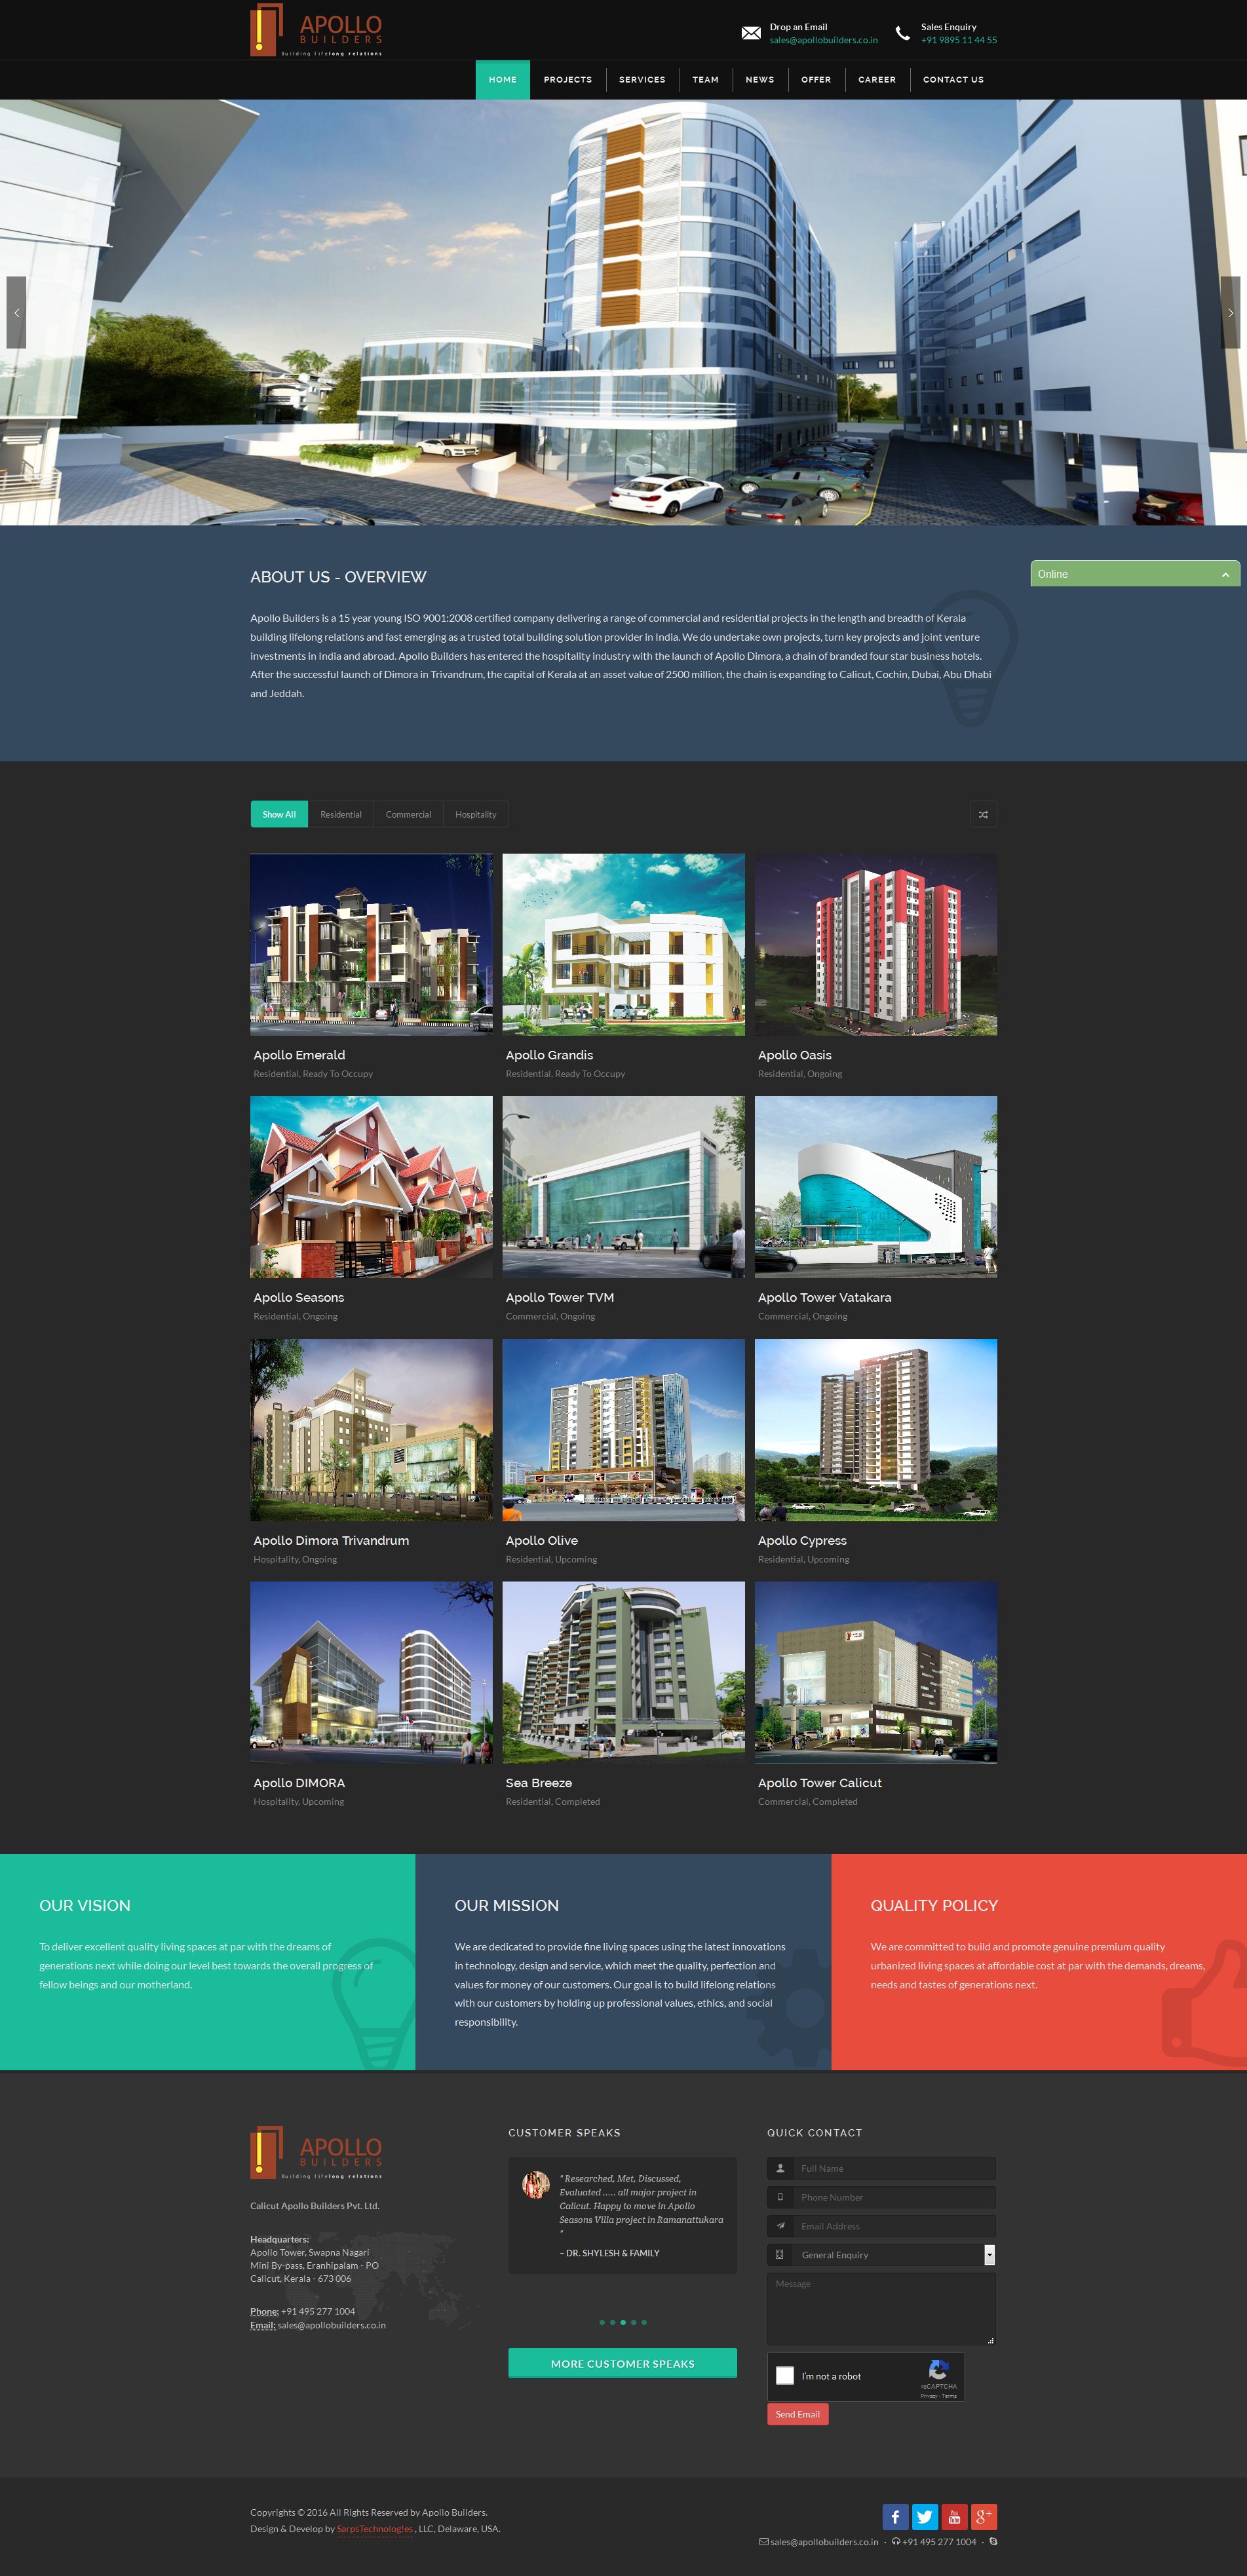Select the first testimonial carousel dot
The image size is (1247, 2576).
tap(602, 2322)
